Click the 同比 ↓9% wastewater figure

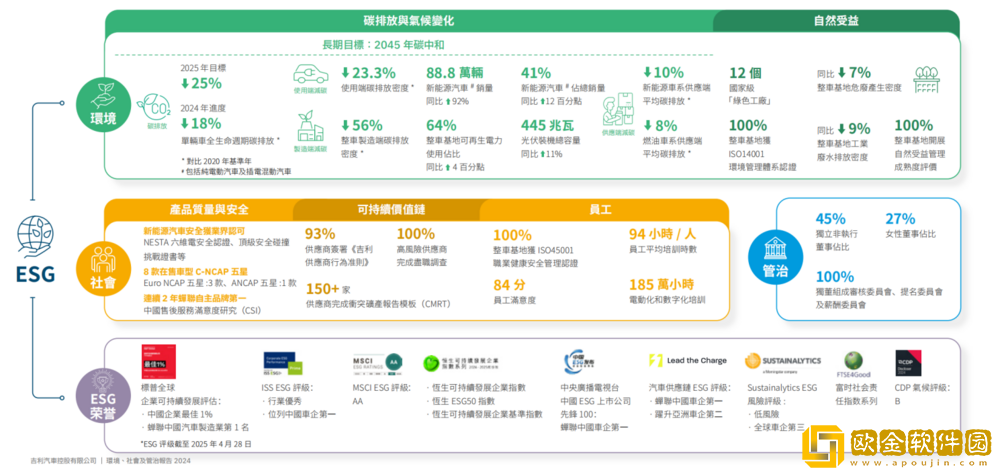[x=844, y=128]
